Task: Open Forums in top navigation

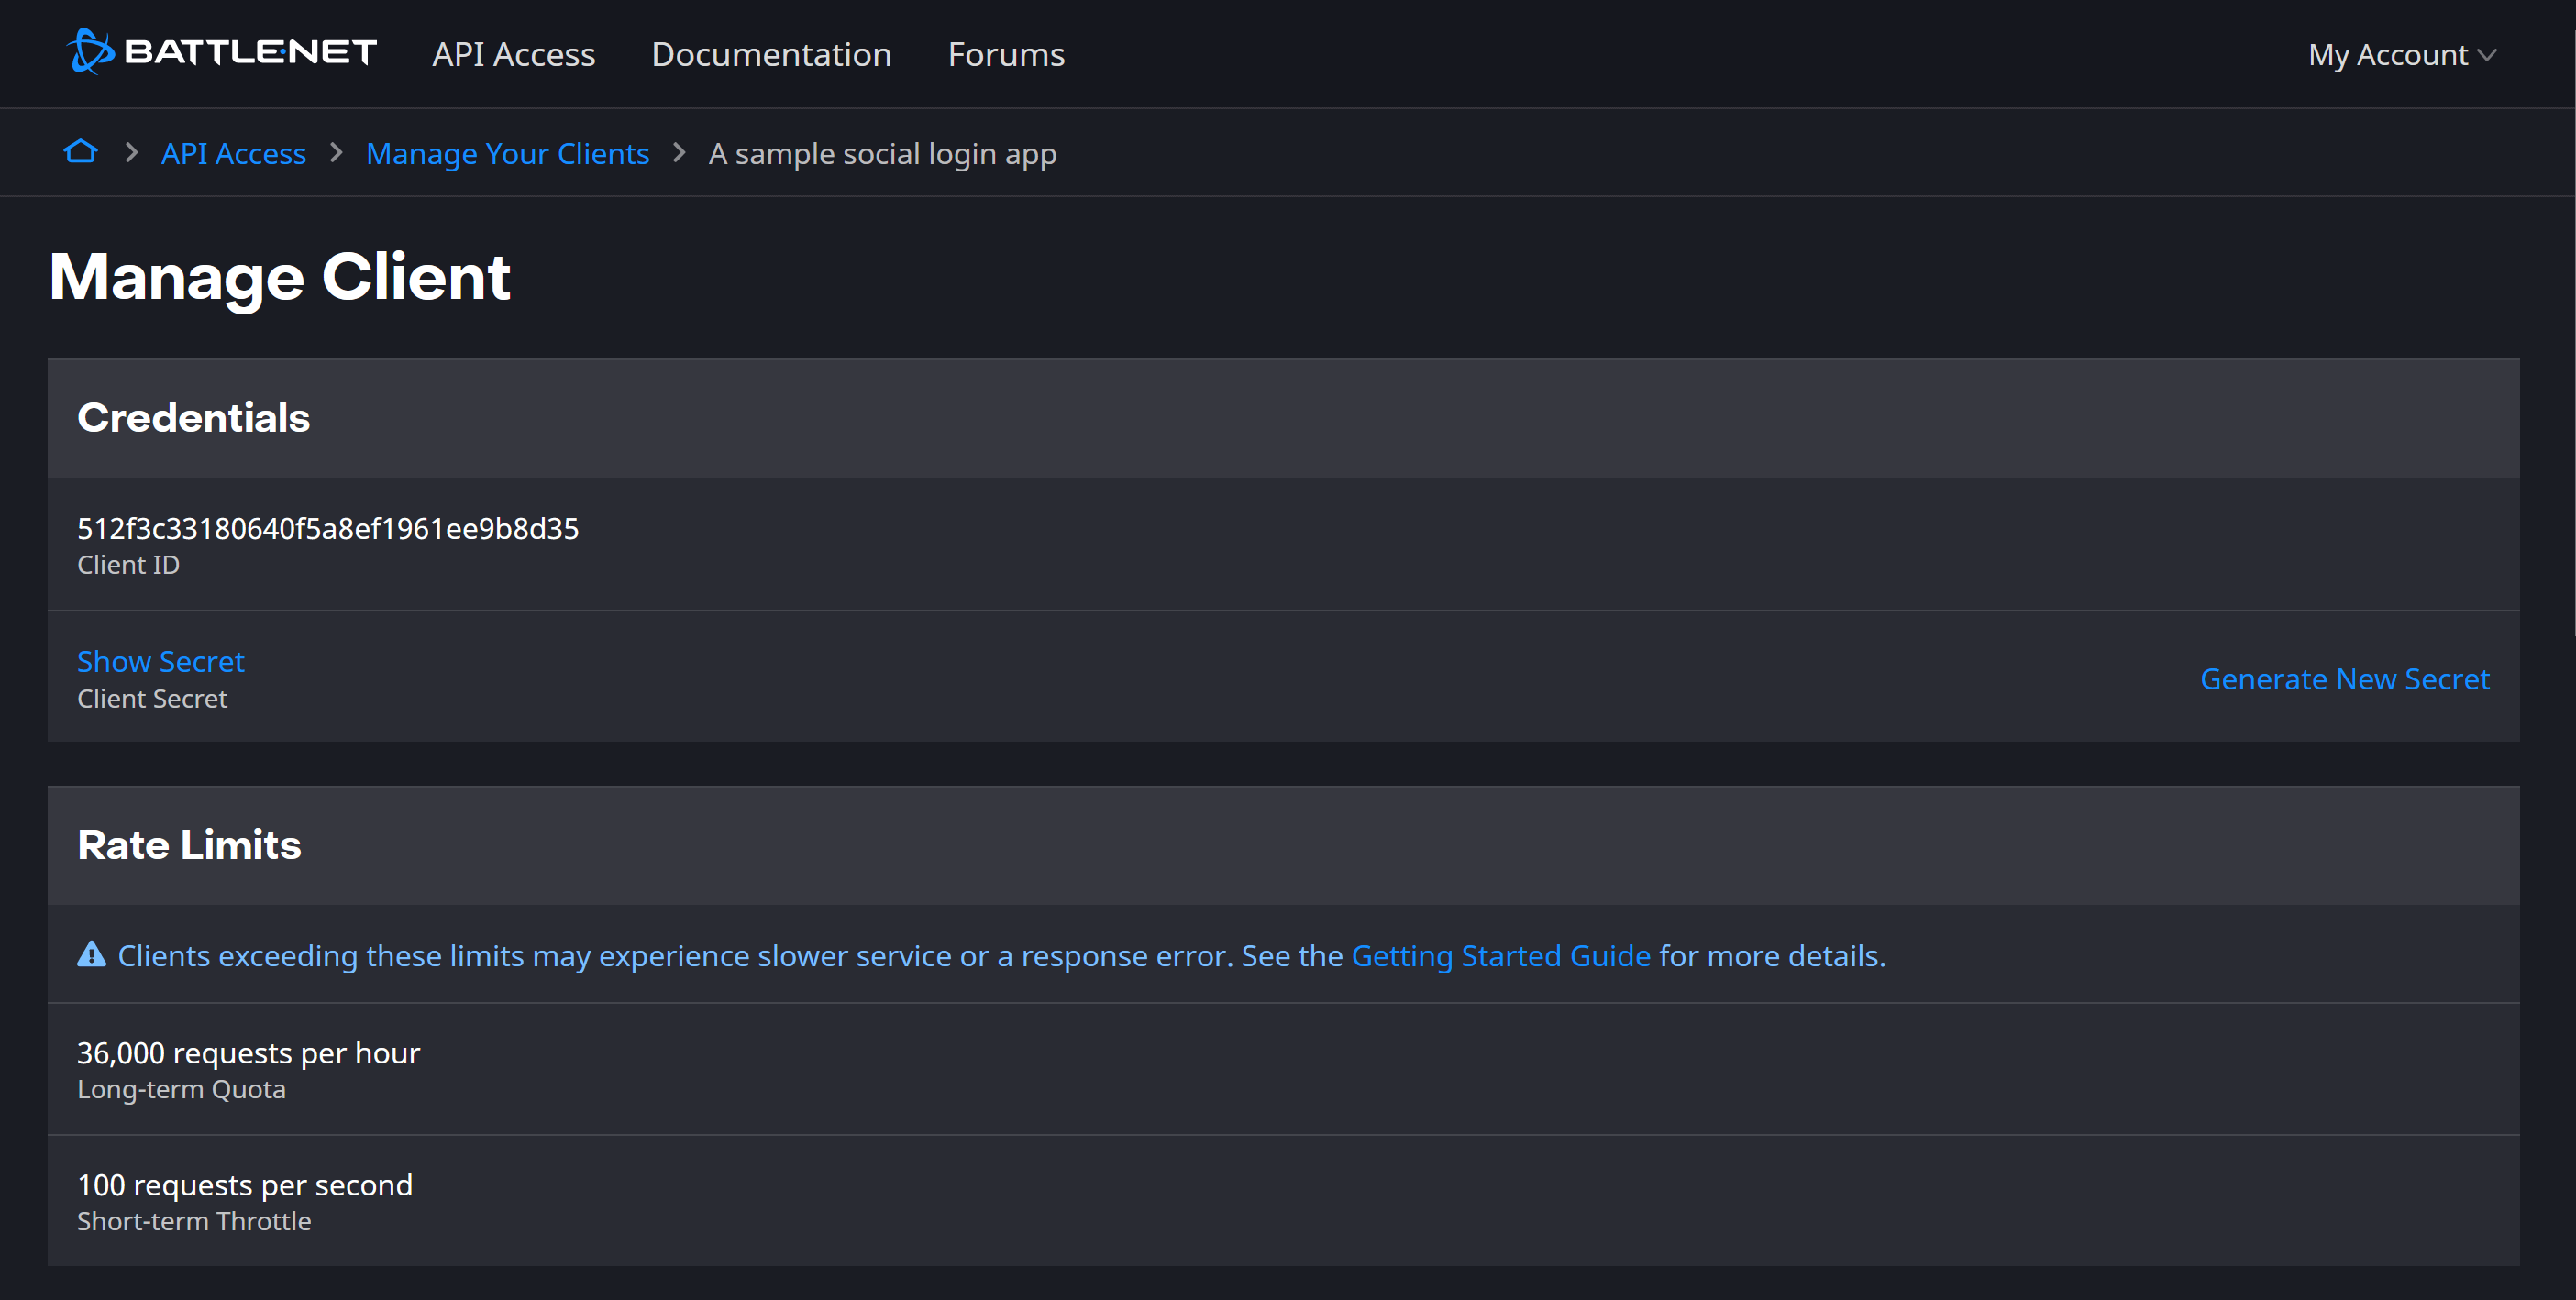Action: pos(1006,54)
